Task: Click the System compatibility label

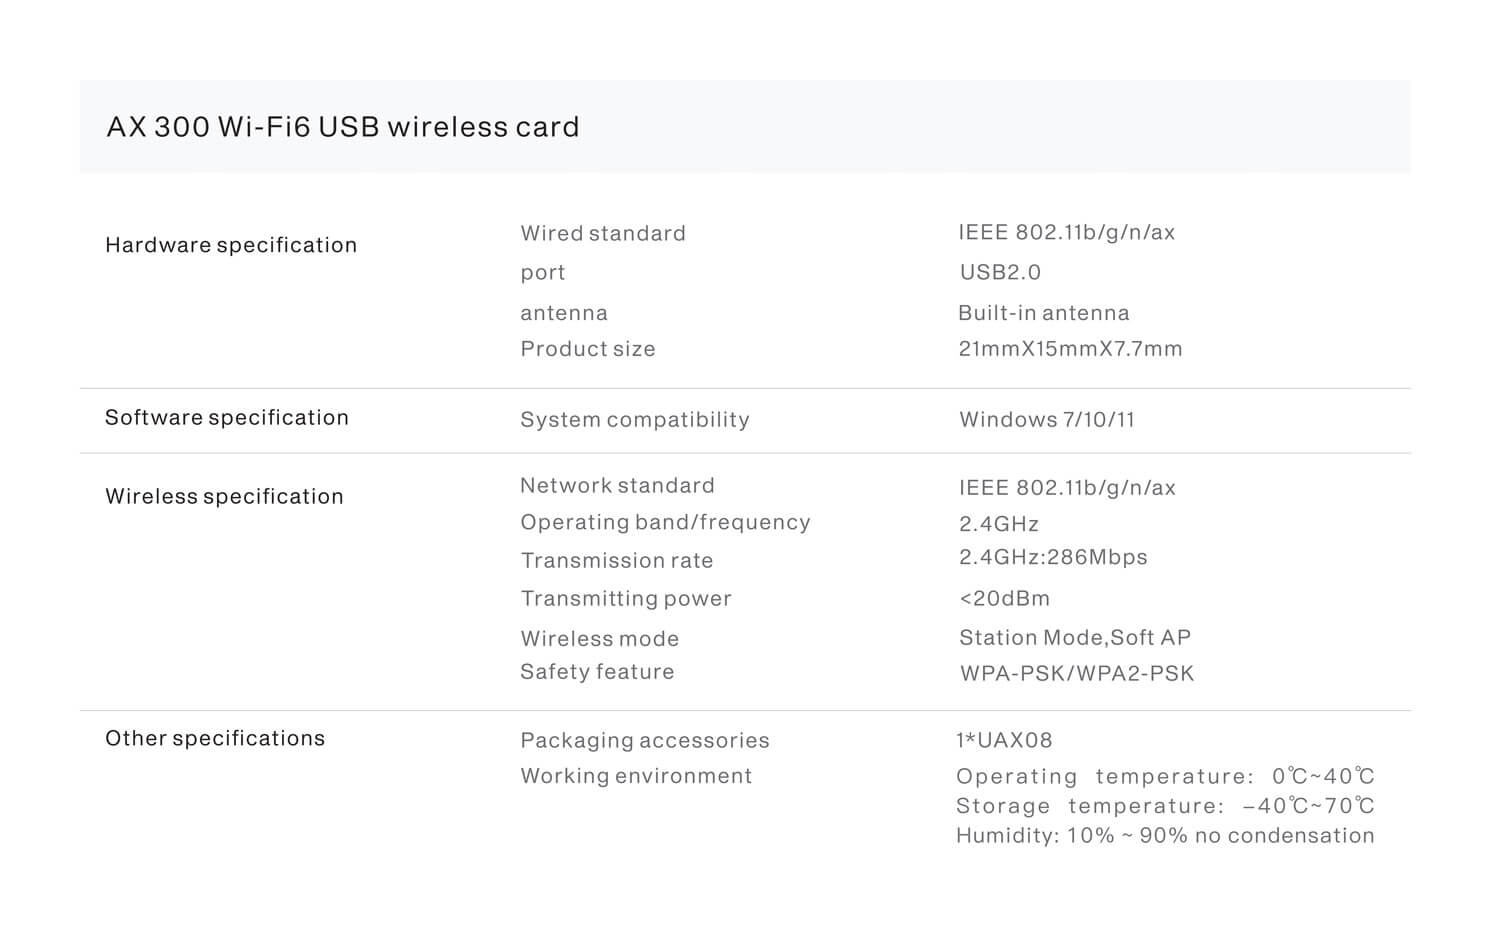Action: click(635, 420)
